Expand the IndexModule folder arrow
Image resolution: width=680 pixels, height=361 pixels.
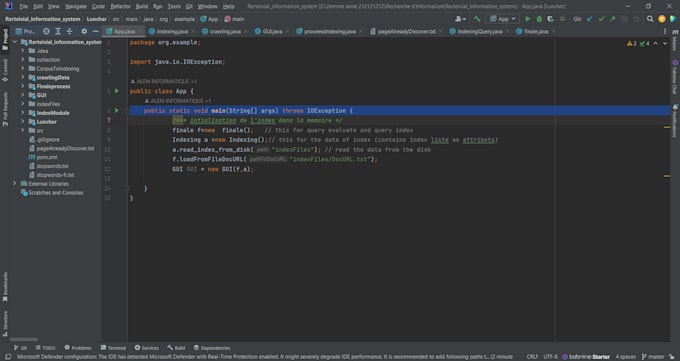(x=23, y=113)
